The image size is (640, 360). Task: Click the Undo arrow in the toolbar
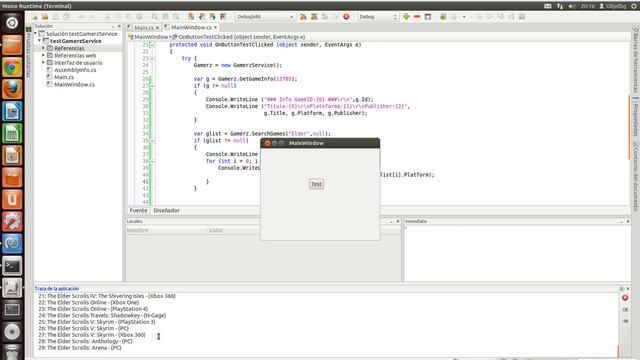tap(81, 17)
